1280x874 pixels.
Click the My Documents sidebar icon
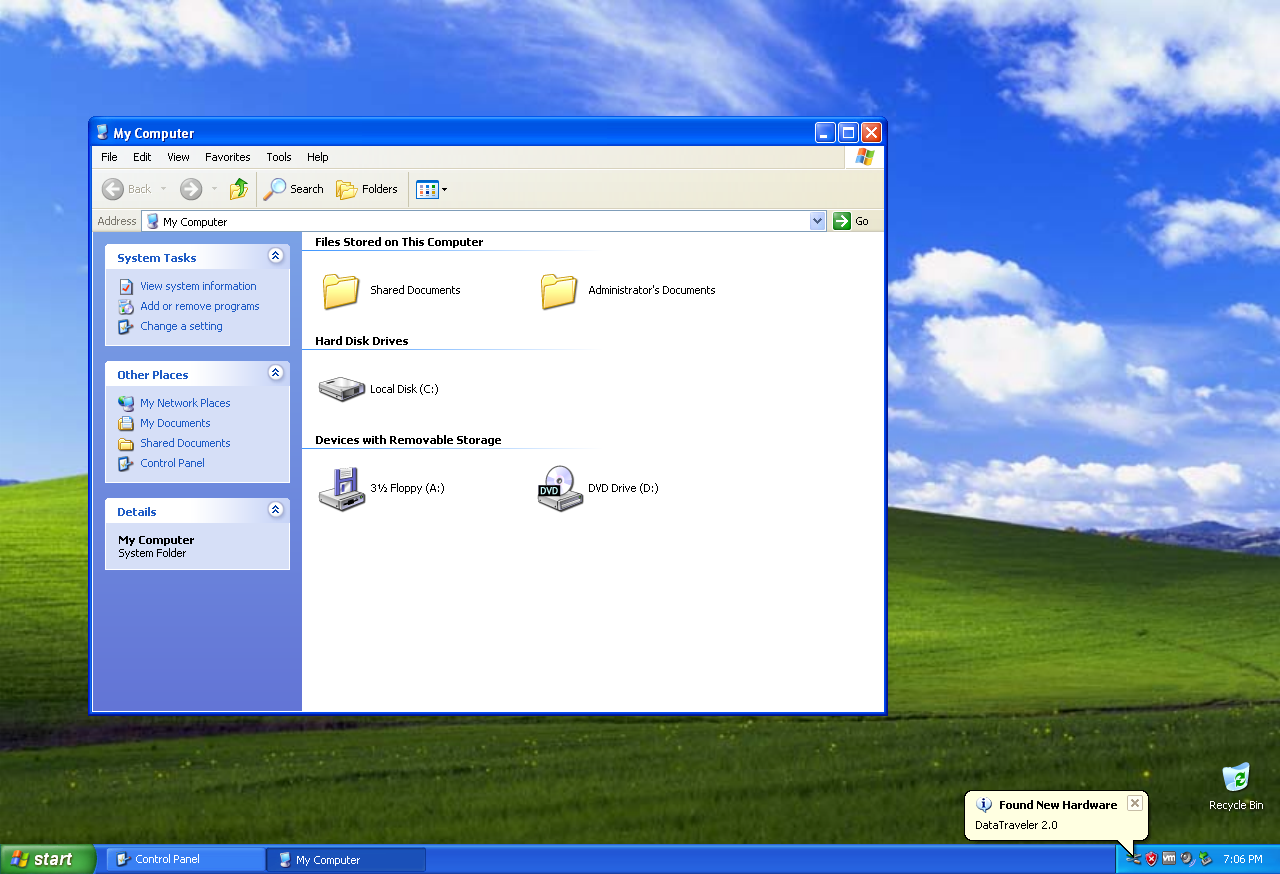click(x=126, y=423)
